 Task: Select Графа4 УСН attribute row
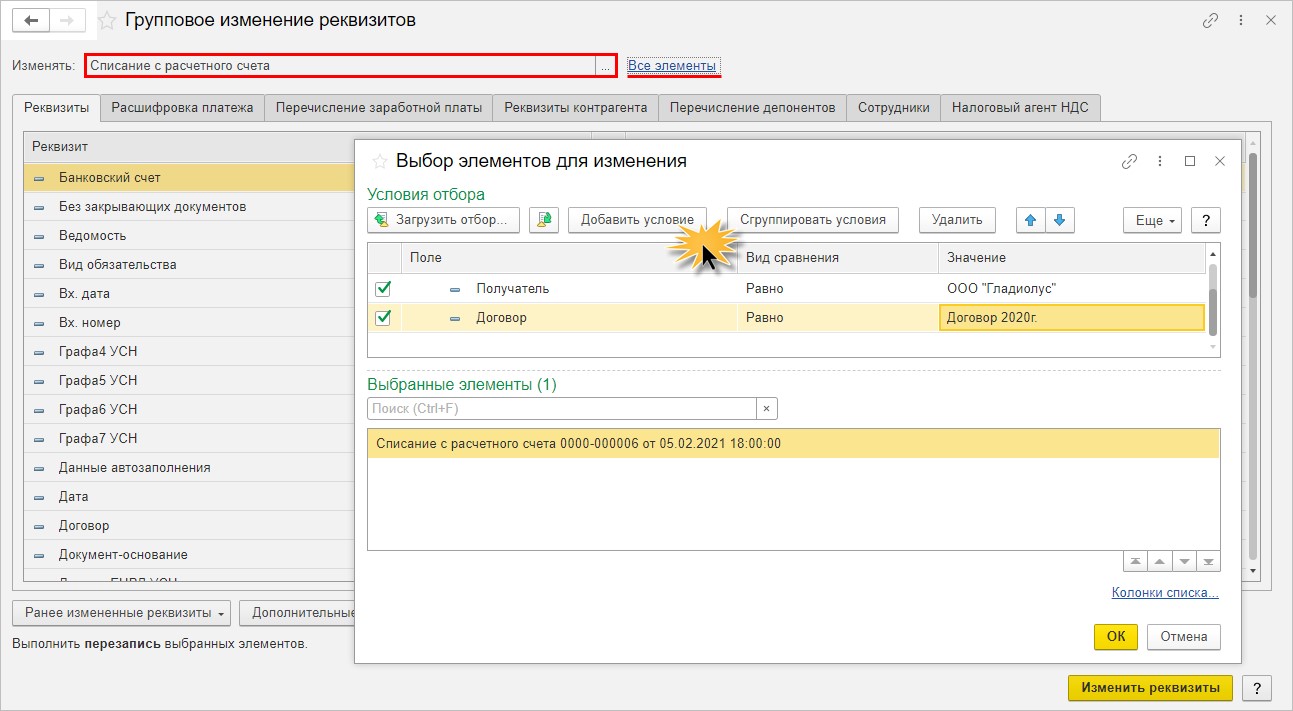coord(190,352)
